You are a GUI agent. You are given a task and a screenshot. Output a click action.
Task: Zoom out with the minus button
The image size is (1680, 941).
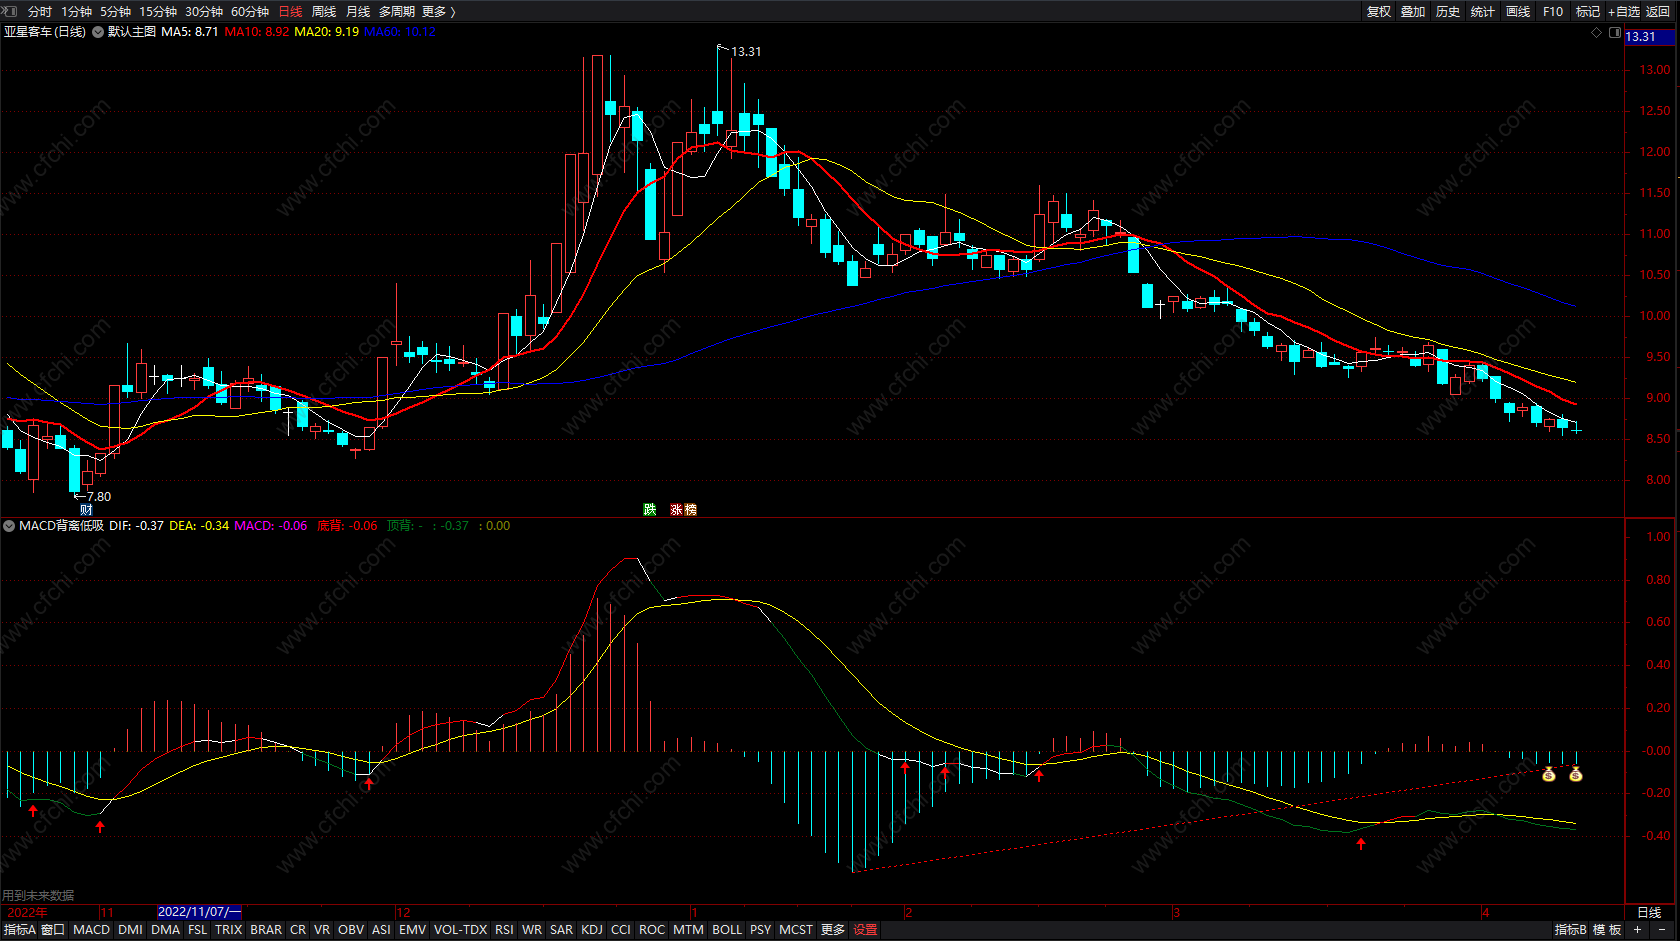coord(1662,930)
